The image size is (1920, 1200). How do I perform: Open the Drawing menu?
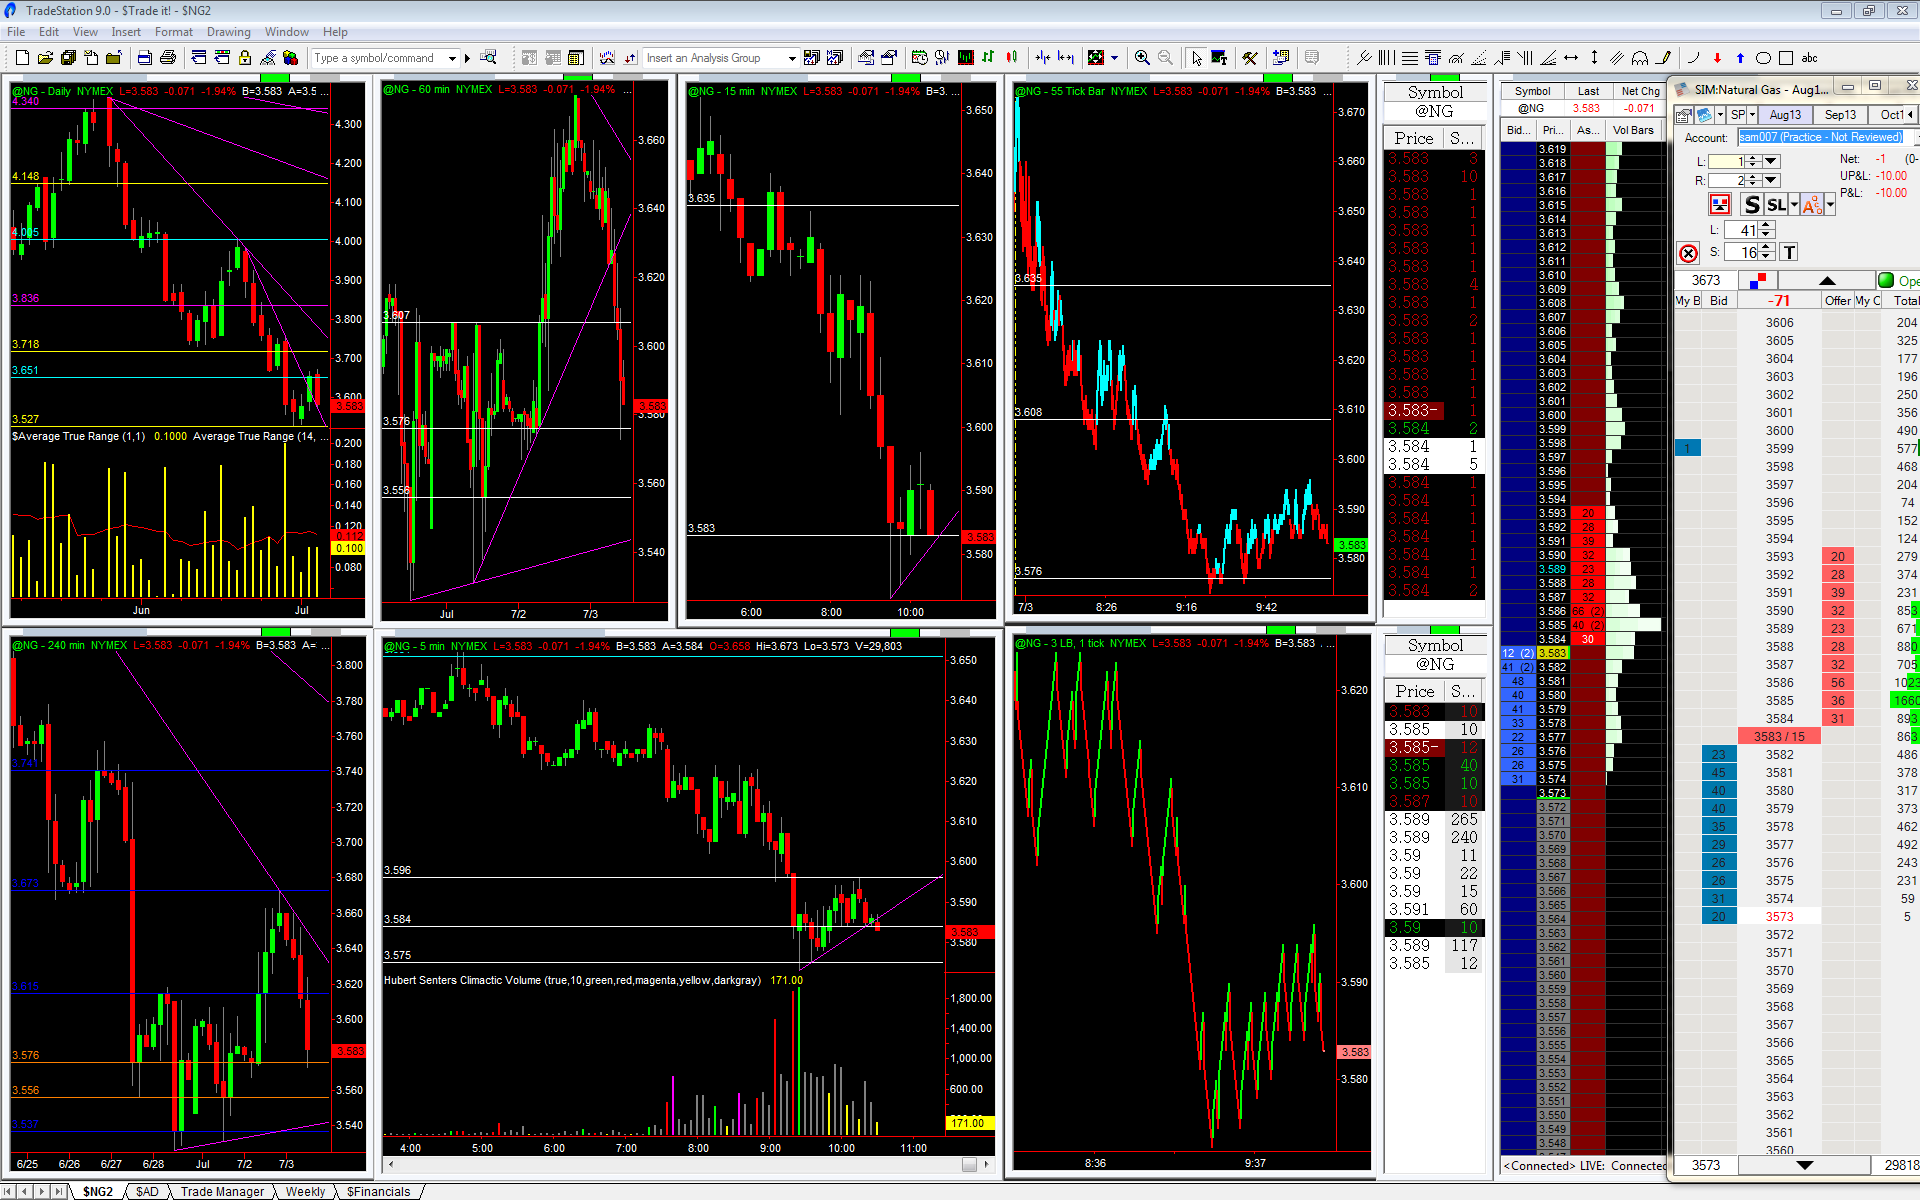click(229, 32)
